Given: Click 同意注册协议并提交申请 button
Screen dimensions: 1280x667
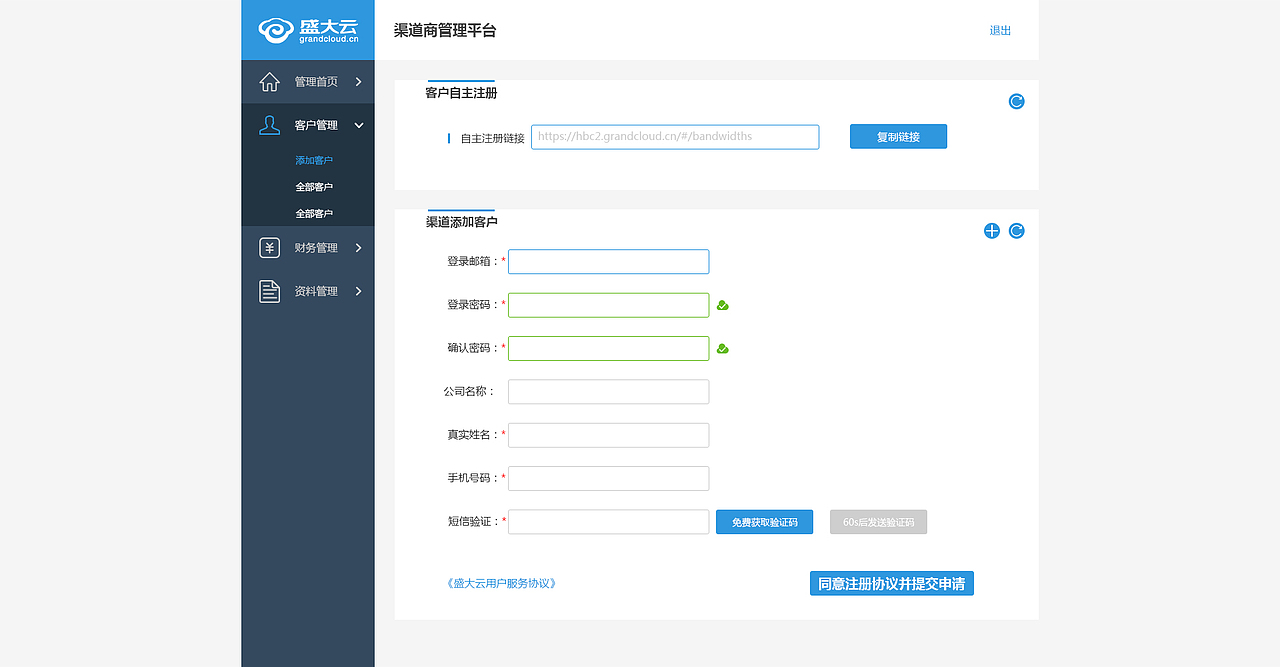Looking at the screenshot, I should click(x=891, y=584).
